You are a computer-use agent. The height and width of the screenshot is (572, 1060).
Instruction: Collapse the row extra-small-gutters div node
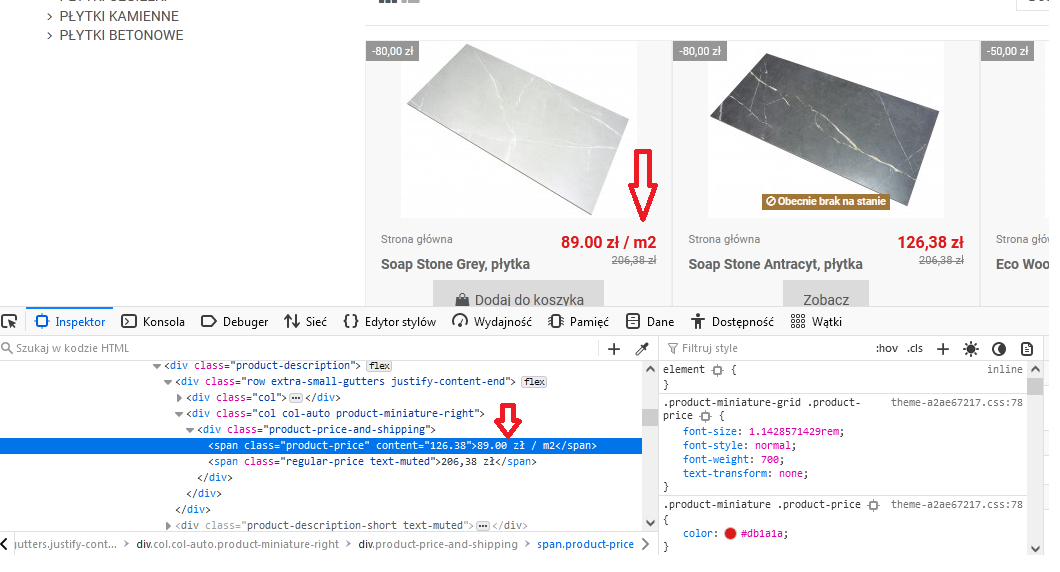tap(168, 382)
